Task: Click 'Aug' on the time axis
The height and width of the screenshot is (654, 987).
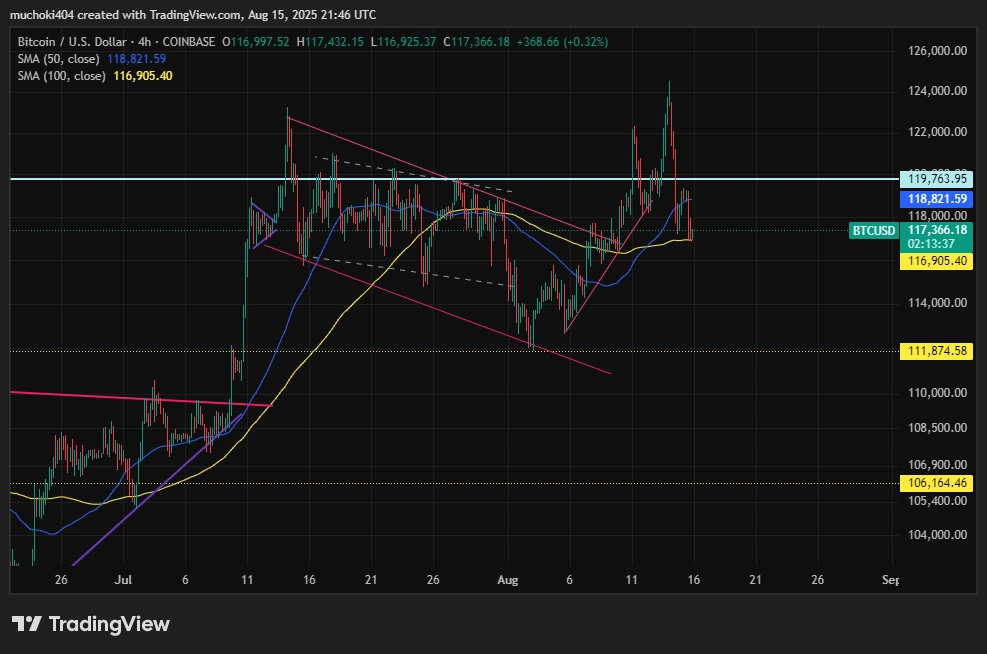Action: [x=507, y=580]
